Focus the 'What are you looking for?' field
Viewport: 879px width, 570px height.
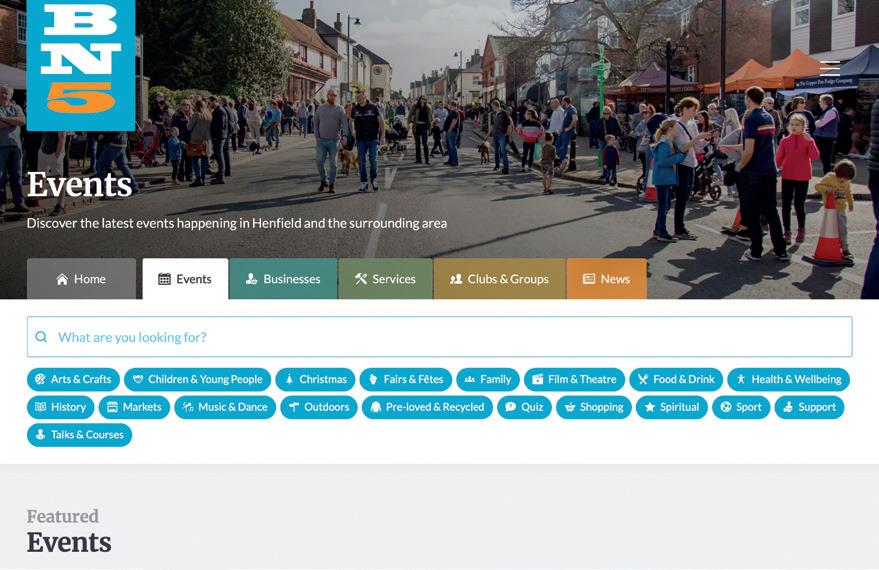click(x=440, y=337)
